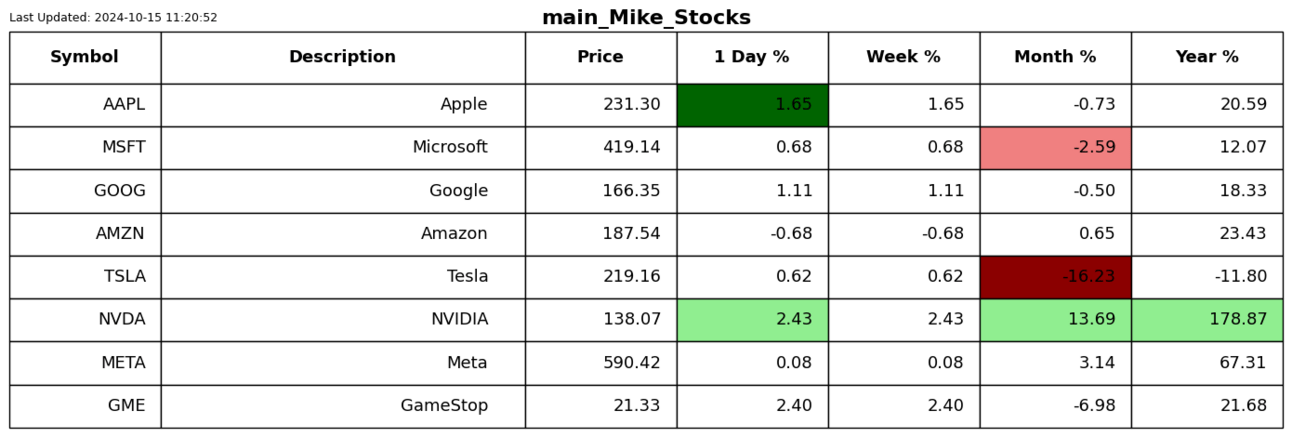
Task: Click the Price column header
Action: 601,58
